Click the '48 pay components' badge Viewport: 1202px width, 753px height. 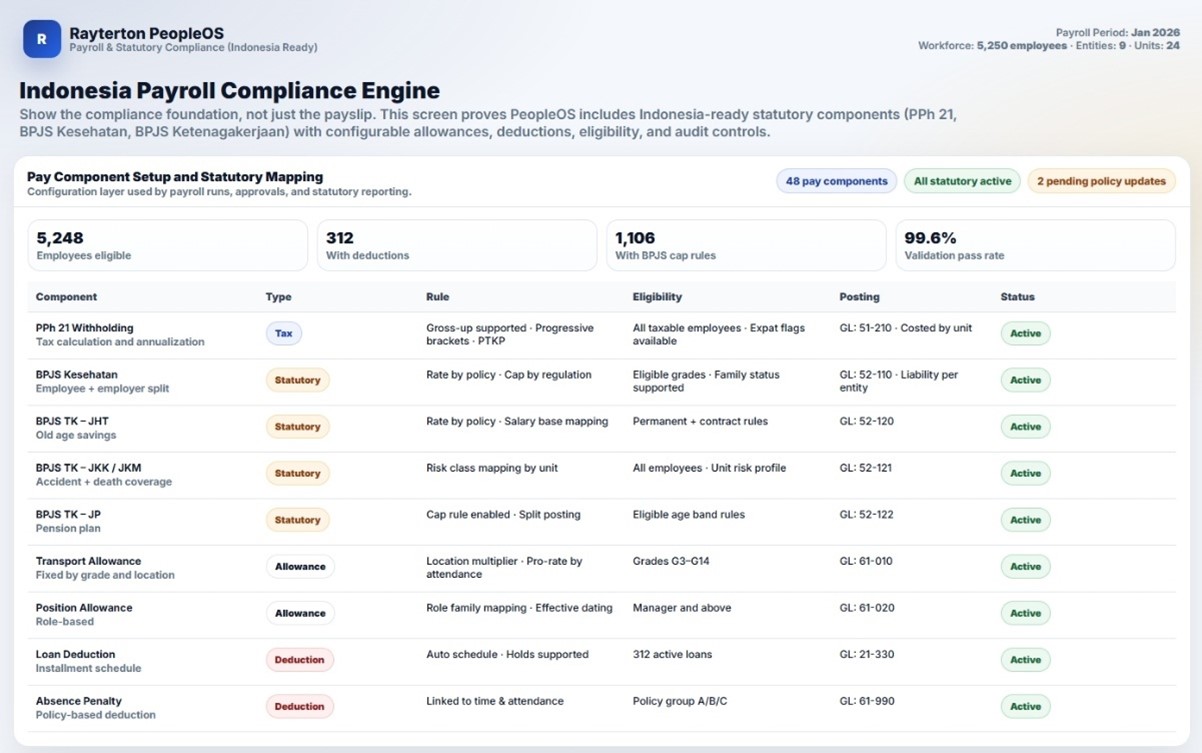pyautogui.click(x=836, y=181)
